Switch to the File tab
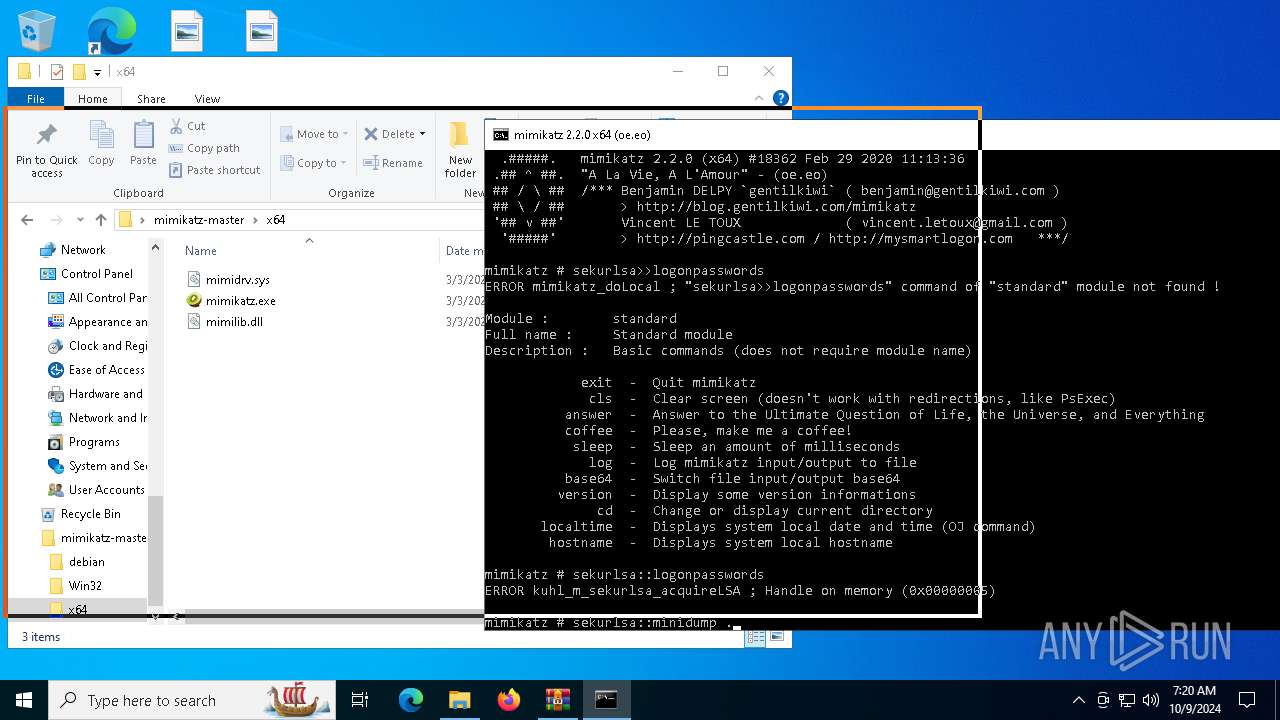This screenshot has height=720, width=1280. click(x=36, y=99)
